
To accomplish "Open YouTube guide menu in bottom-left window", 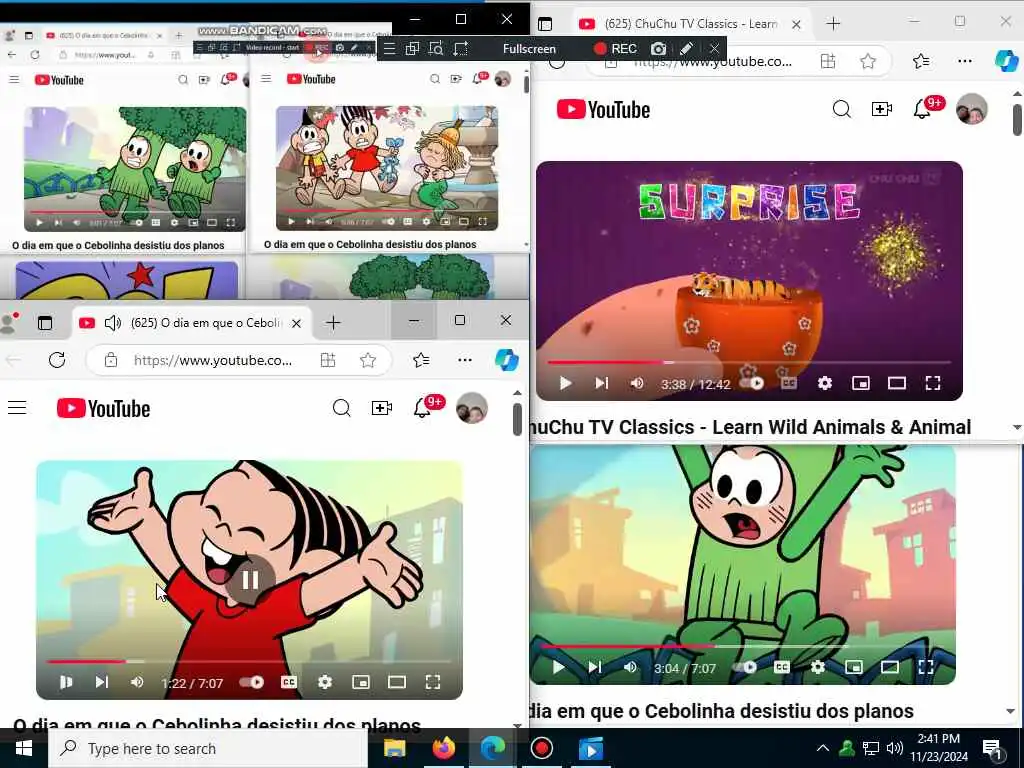I will [x=17, y=408].
